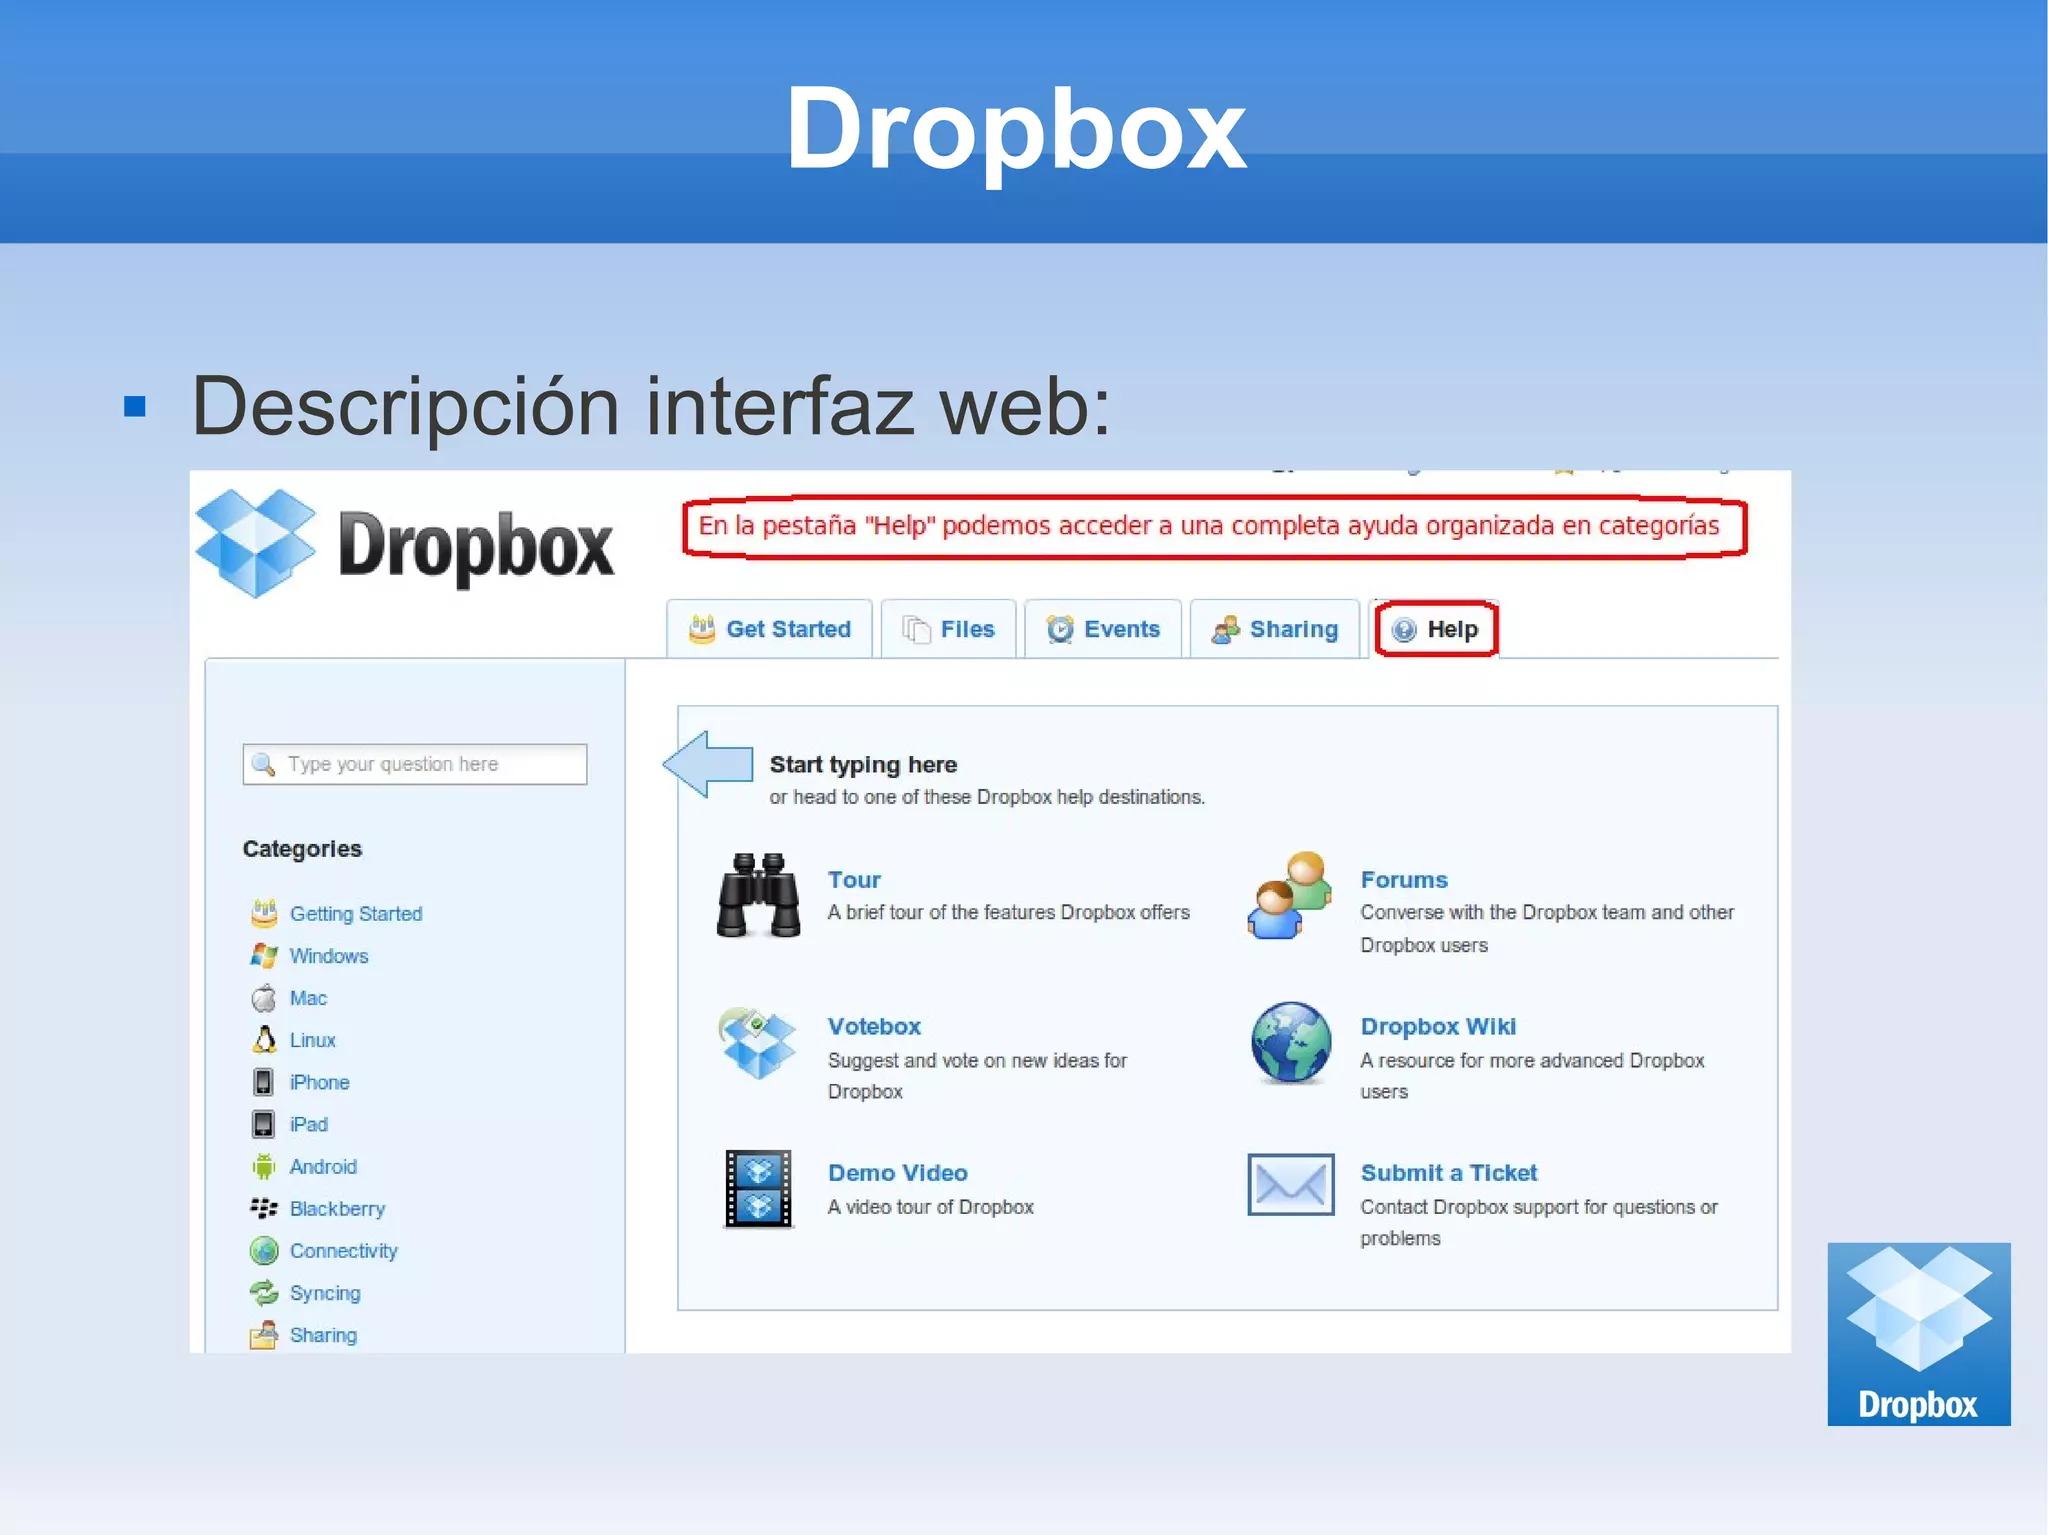Click the envelope Submit a Ticket icon
The image size is (2048, 1535).
(x=1291, y=1185)
